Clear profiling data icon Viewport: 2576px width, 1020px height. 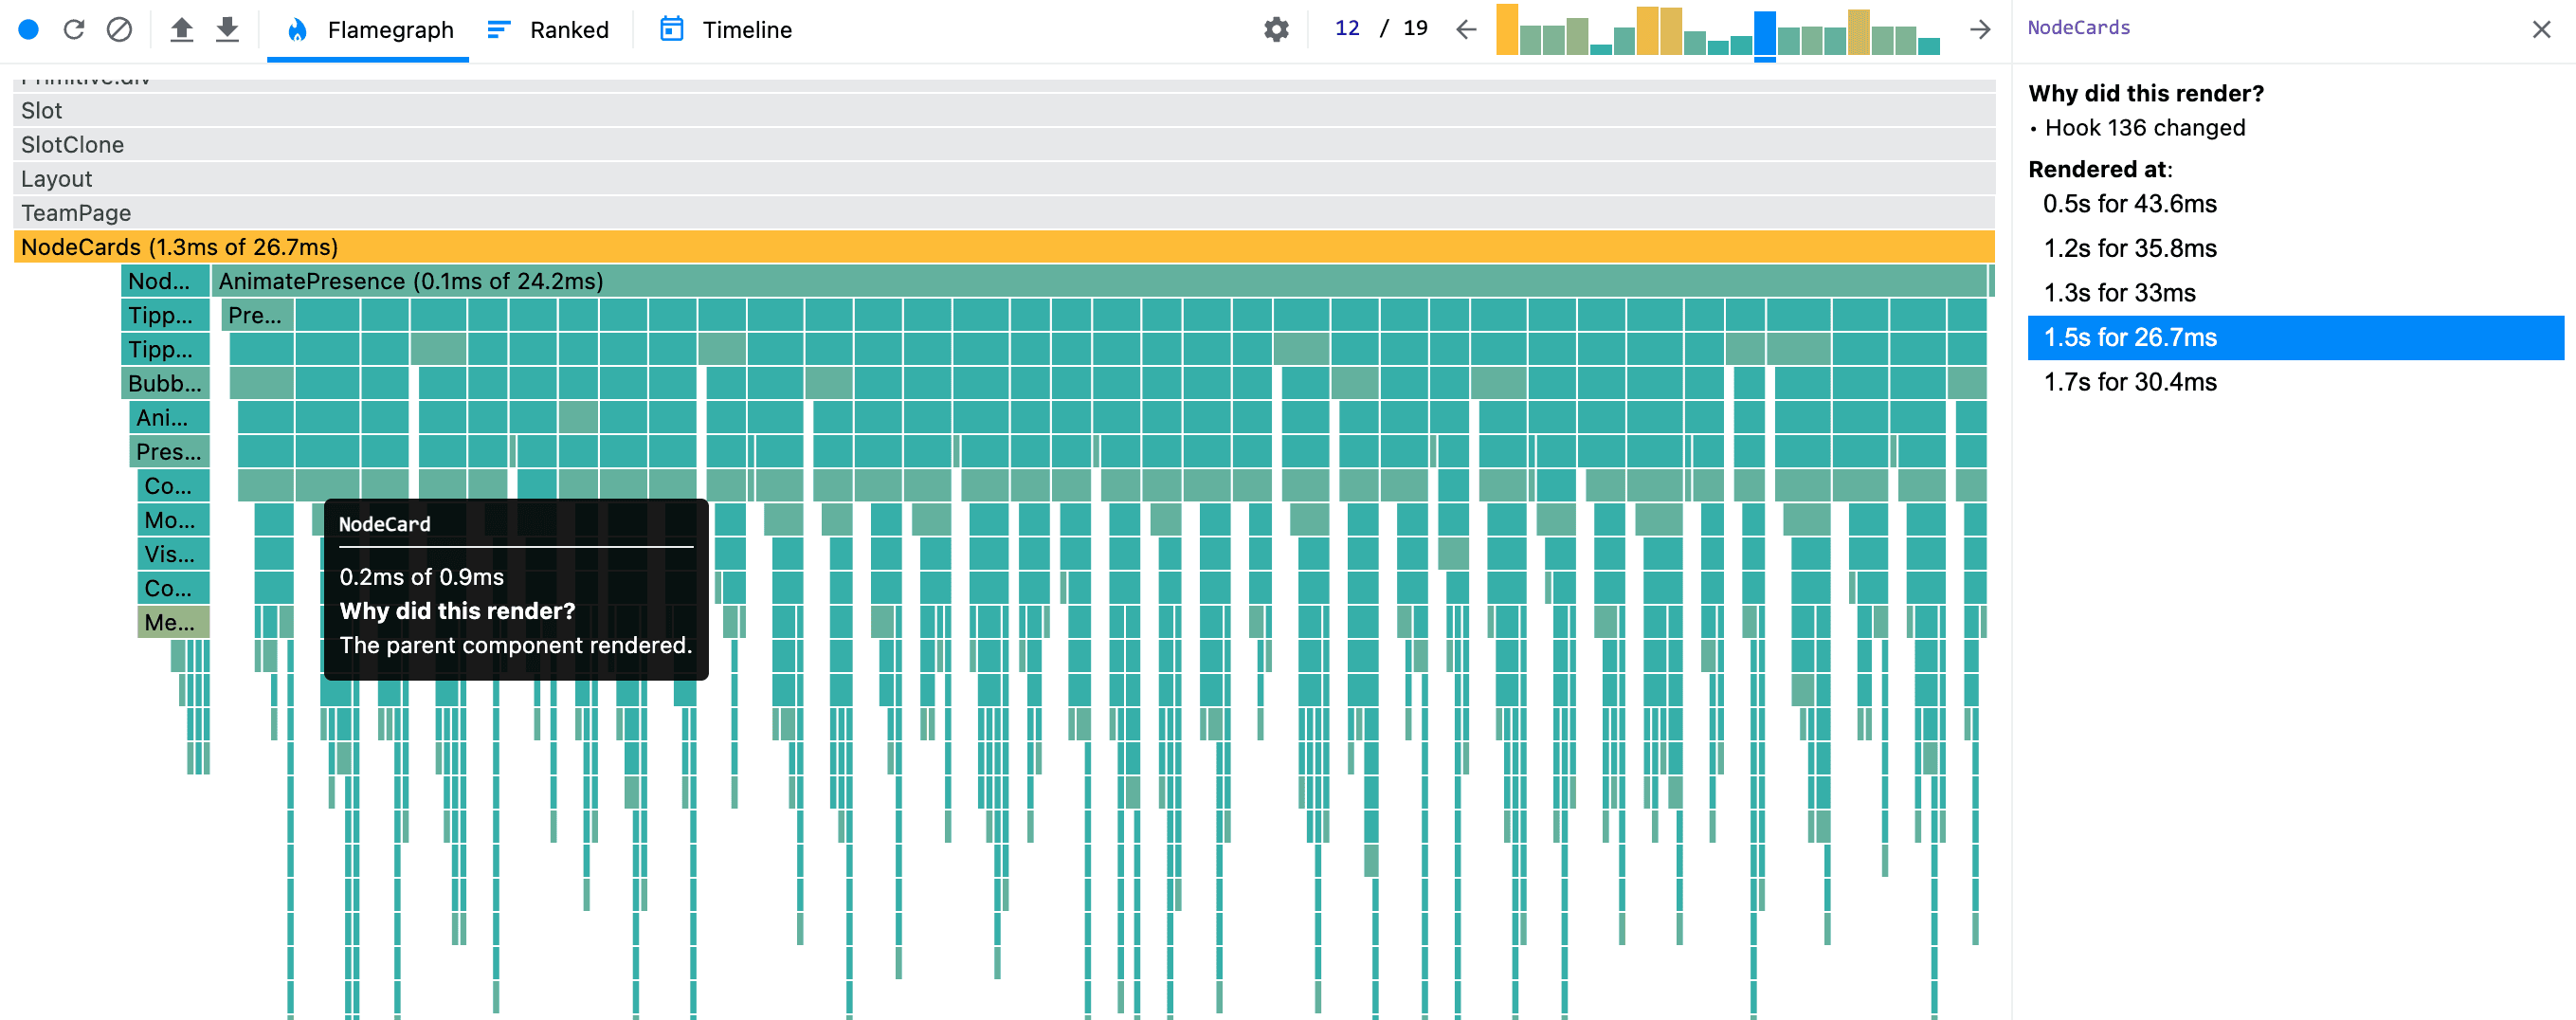tap(119, 29)
